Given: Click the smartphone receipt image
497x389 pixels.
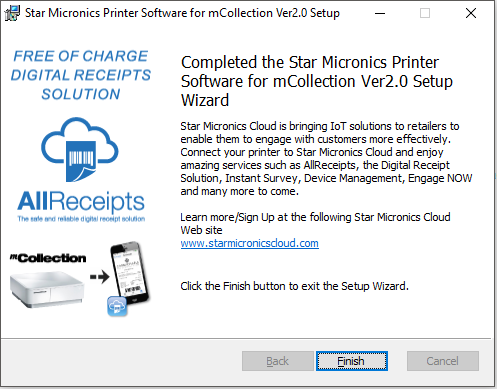Looking at the screenshot, I should tap(131, 273).
